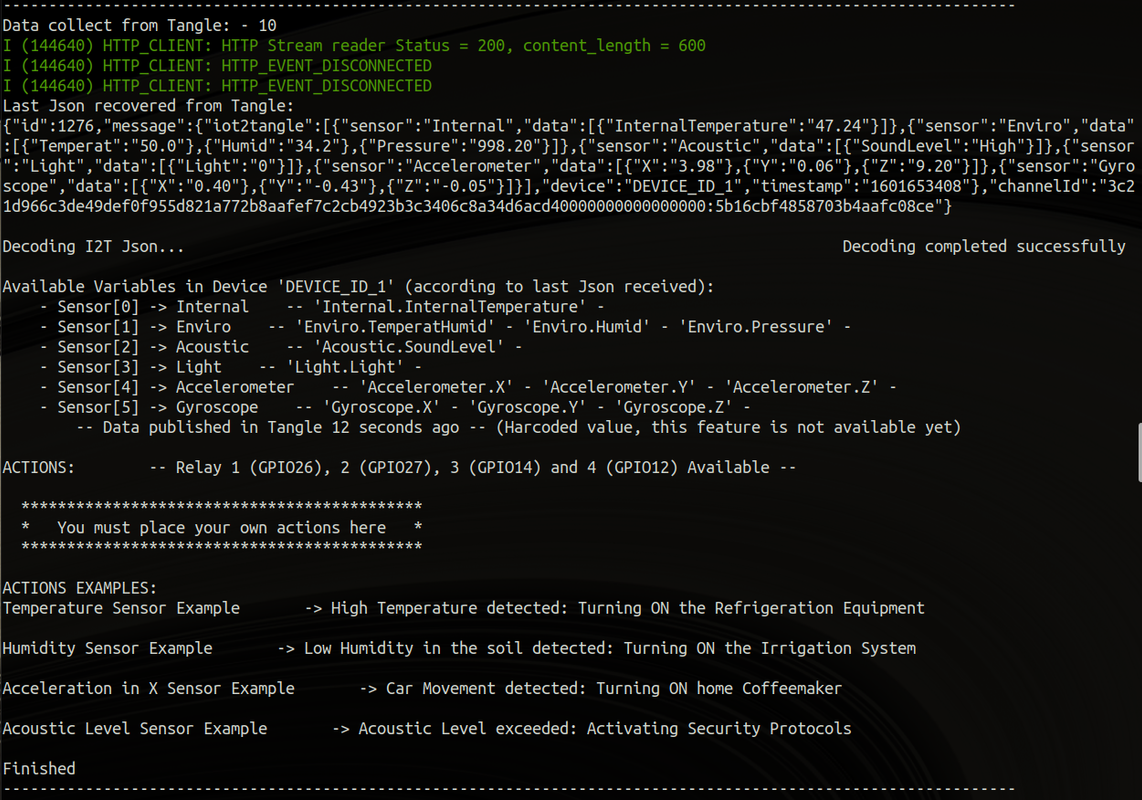
Task: Click the 'Last Json recovered from Tangle:' line
Action: [x=148, y=106]
